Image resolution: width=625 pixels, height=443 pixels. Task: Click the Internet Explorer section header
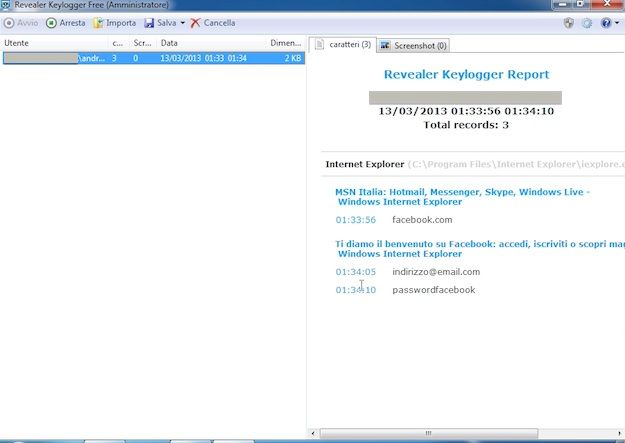tap(365, 164)
